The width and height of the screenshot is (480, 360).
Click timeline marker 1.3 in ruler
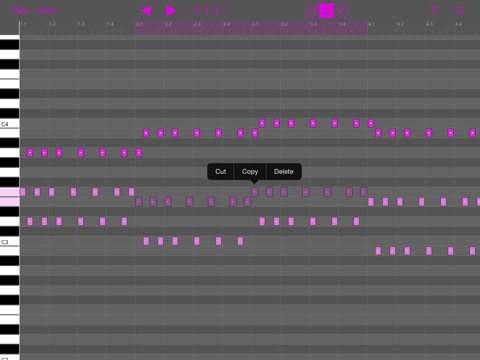coord(81,24)
